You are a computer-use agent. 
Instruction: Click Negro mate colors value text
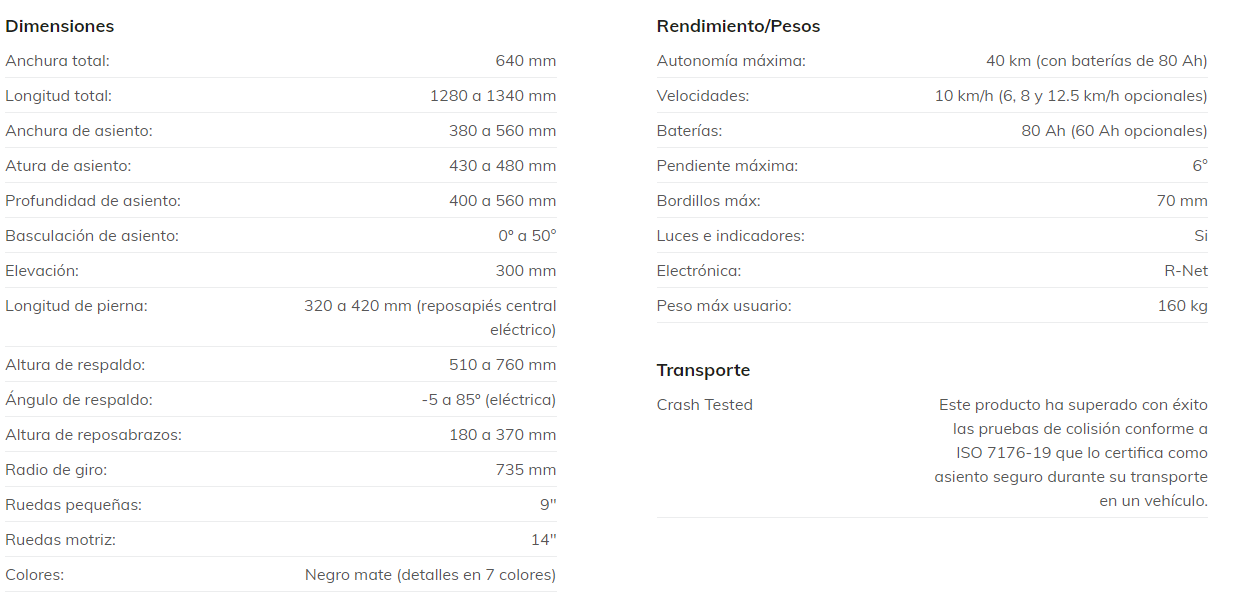click(x=430, y=575)
